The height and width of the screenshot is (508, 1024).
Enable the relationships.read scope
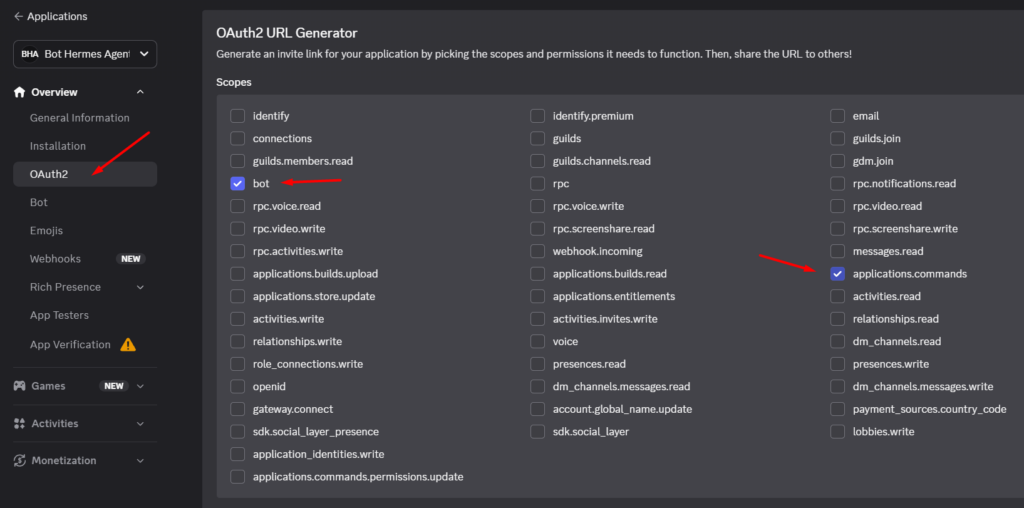[x=837, y=319]
